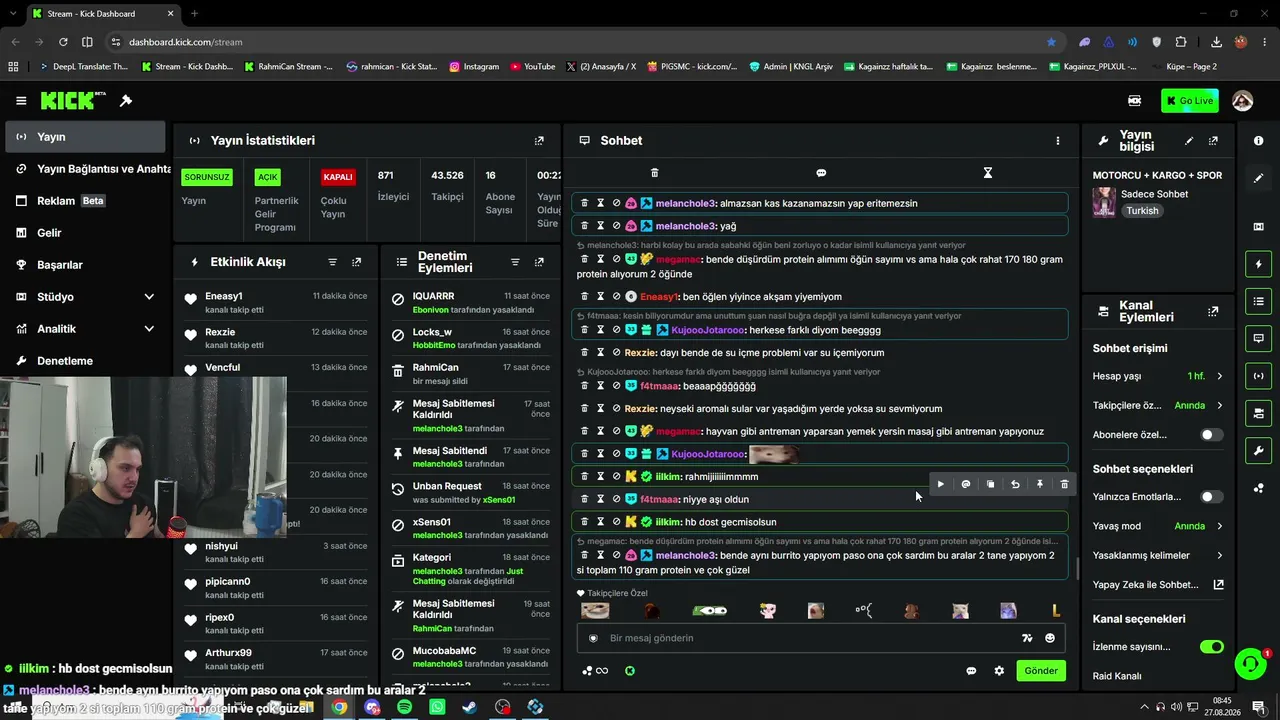Open Yasaklanmış kelimeler chevron
The image size is (1280, 720).
[1219, 555]
